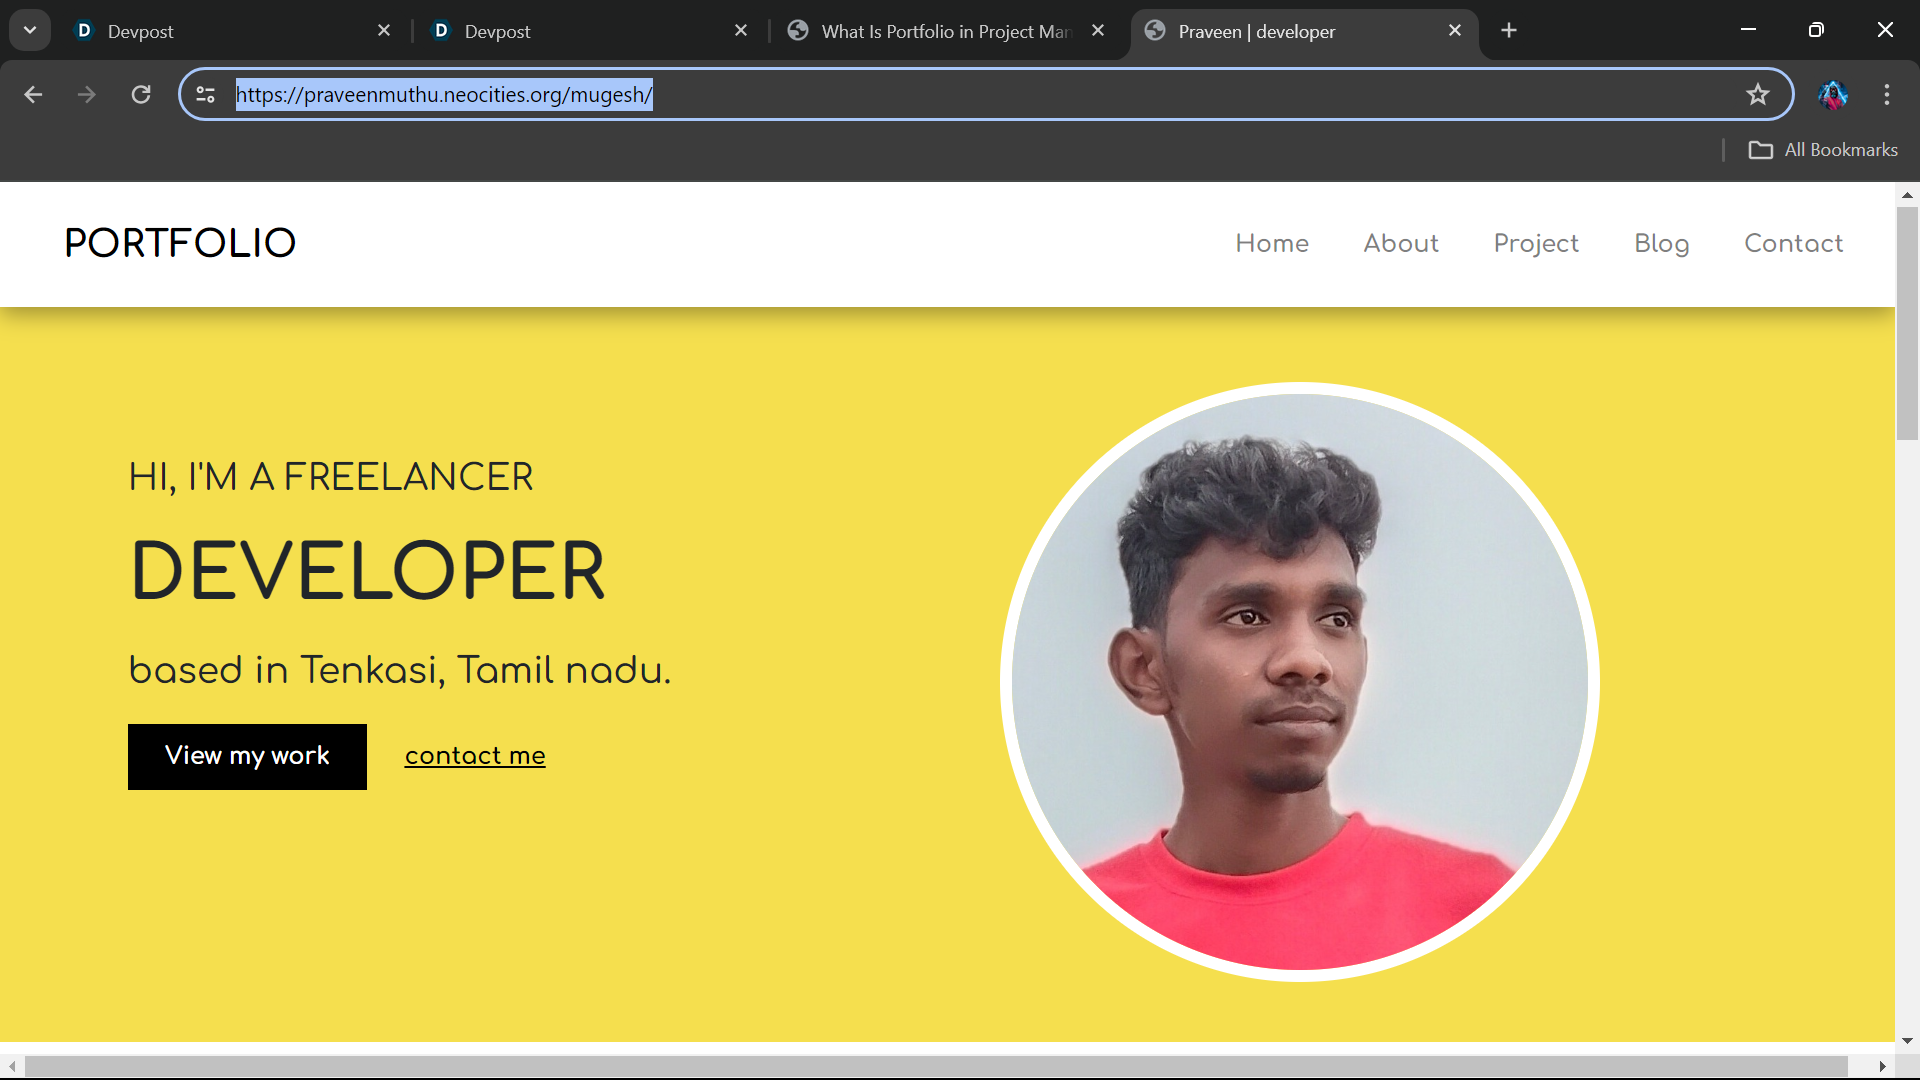Expand the tab search dropdown arrow
The height and width of the screenshot is (1080, 1920).
(x=30, y=30)
